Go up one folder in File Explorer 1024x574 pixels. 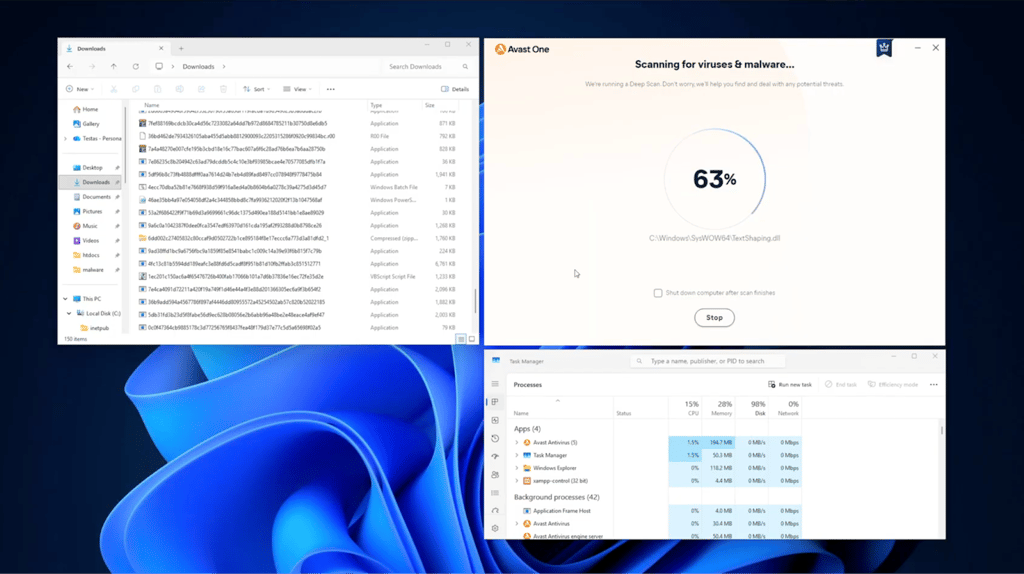pos(114,67)
